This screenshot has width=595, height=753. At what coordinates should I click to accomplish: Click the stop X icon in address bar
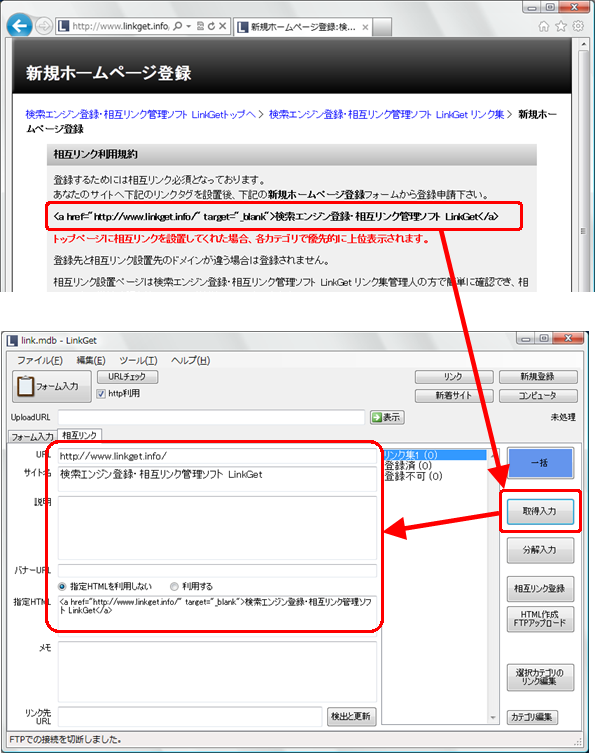(x=222, y=26)
